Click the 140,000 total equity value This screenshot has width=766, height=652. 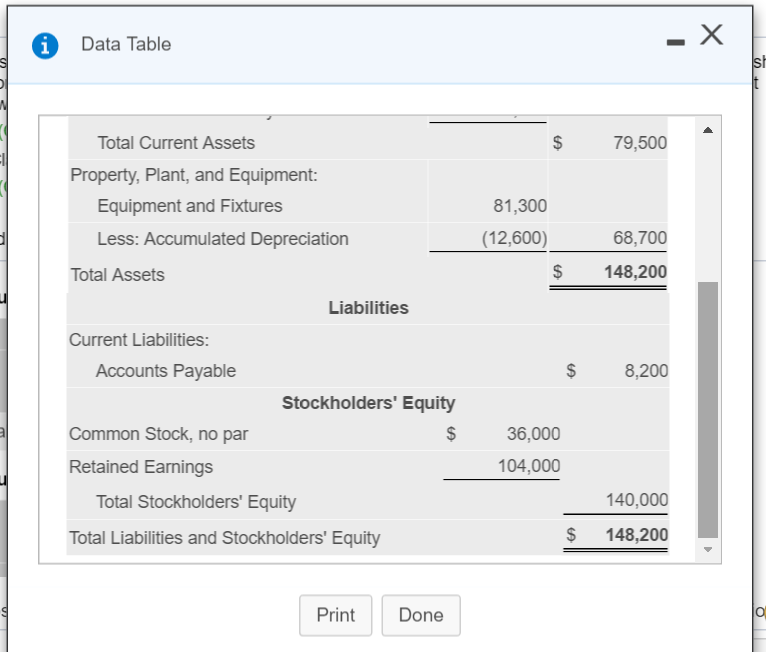pyautogui.click(x=637, y=500)
